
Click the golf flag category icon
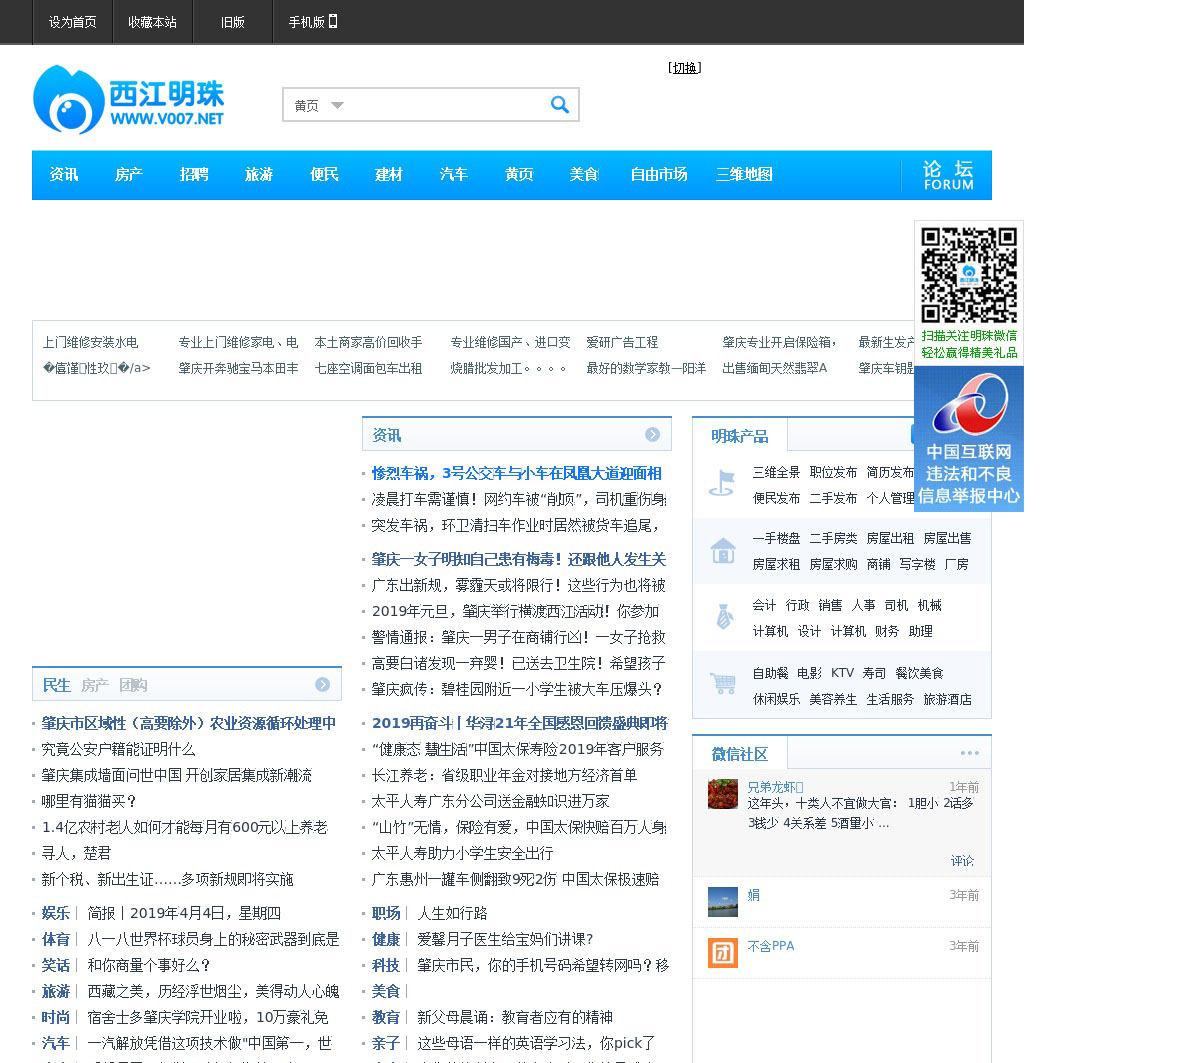click(722, 483)
